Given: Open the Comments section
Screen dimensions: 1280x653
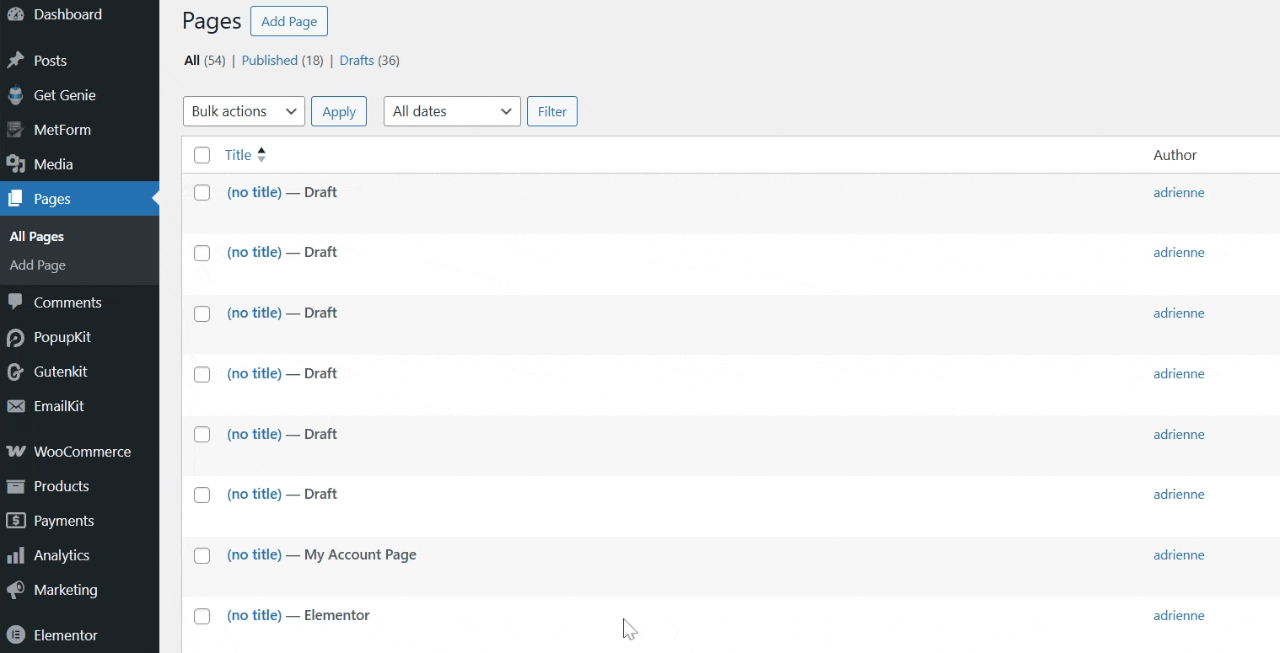Looking at the screenshot, I should point(68,302).
